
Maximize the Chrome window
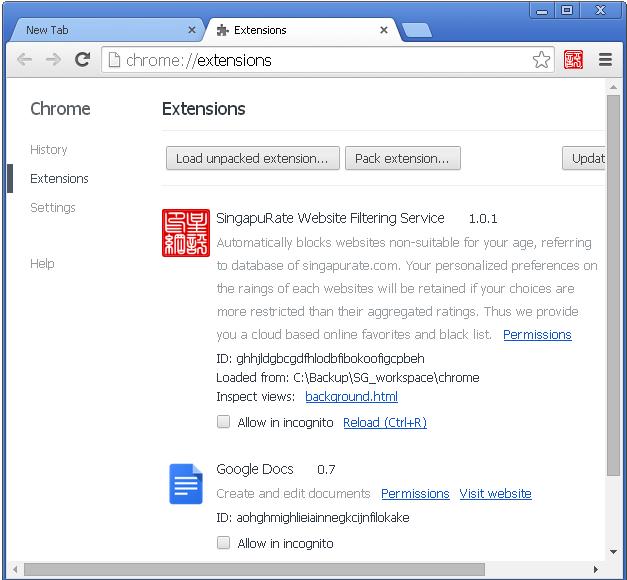pyautogui.click(x=567, y=10)
